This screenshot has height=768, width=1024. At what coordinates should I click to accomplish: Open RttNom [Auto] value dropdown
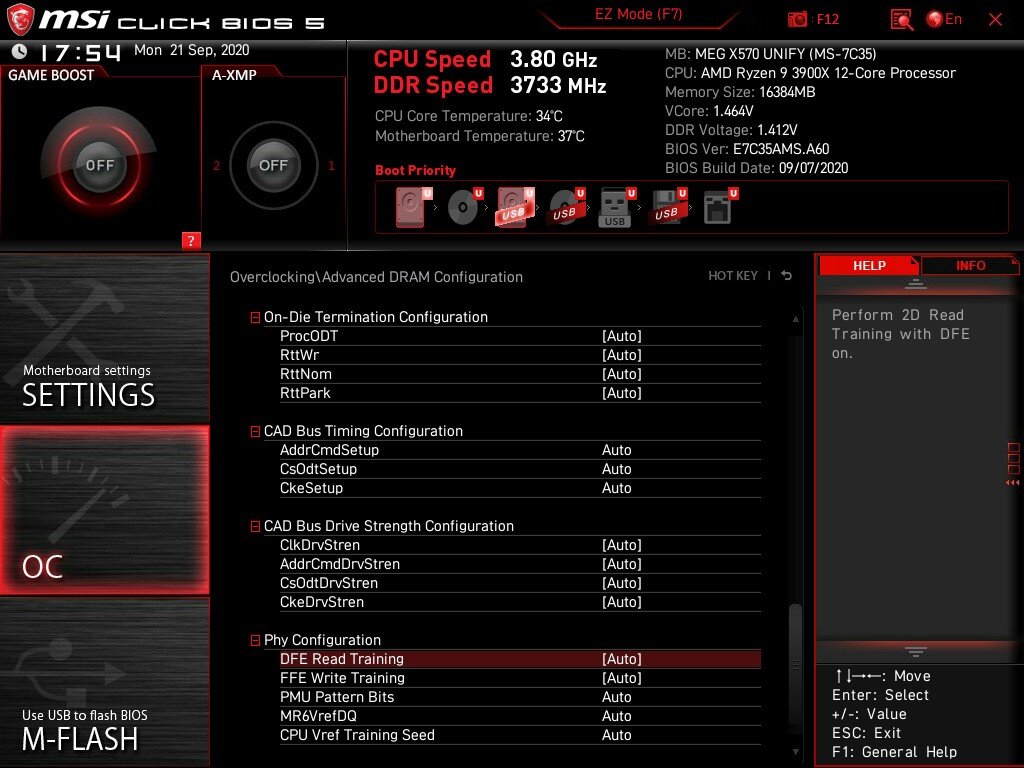point(622,374)
